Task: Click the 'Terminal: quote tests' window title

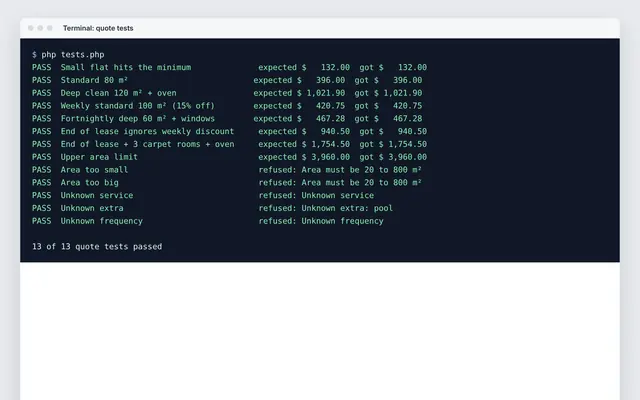Action: (98, 28)
